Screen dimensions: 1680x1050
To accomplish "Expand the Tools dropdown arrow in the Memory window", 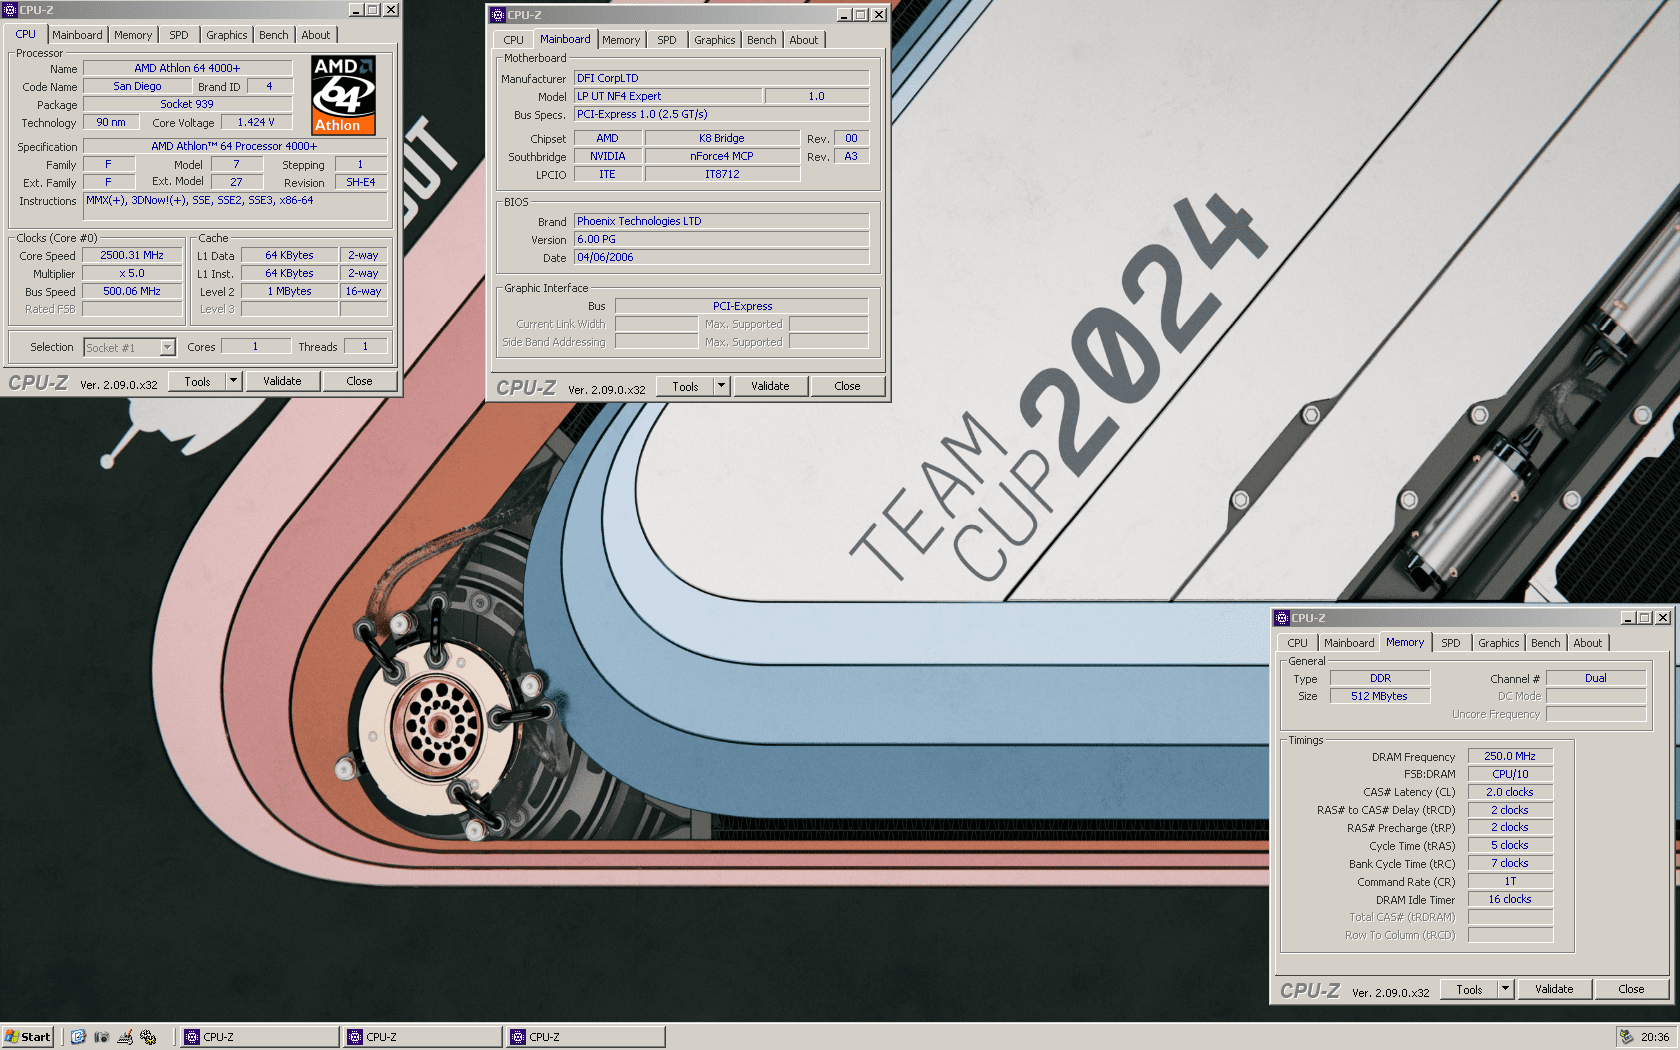I will tap(1506, 989).
